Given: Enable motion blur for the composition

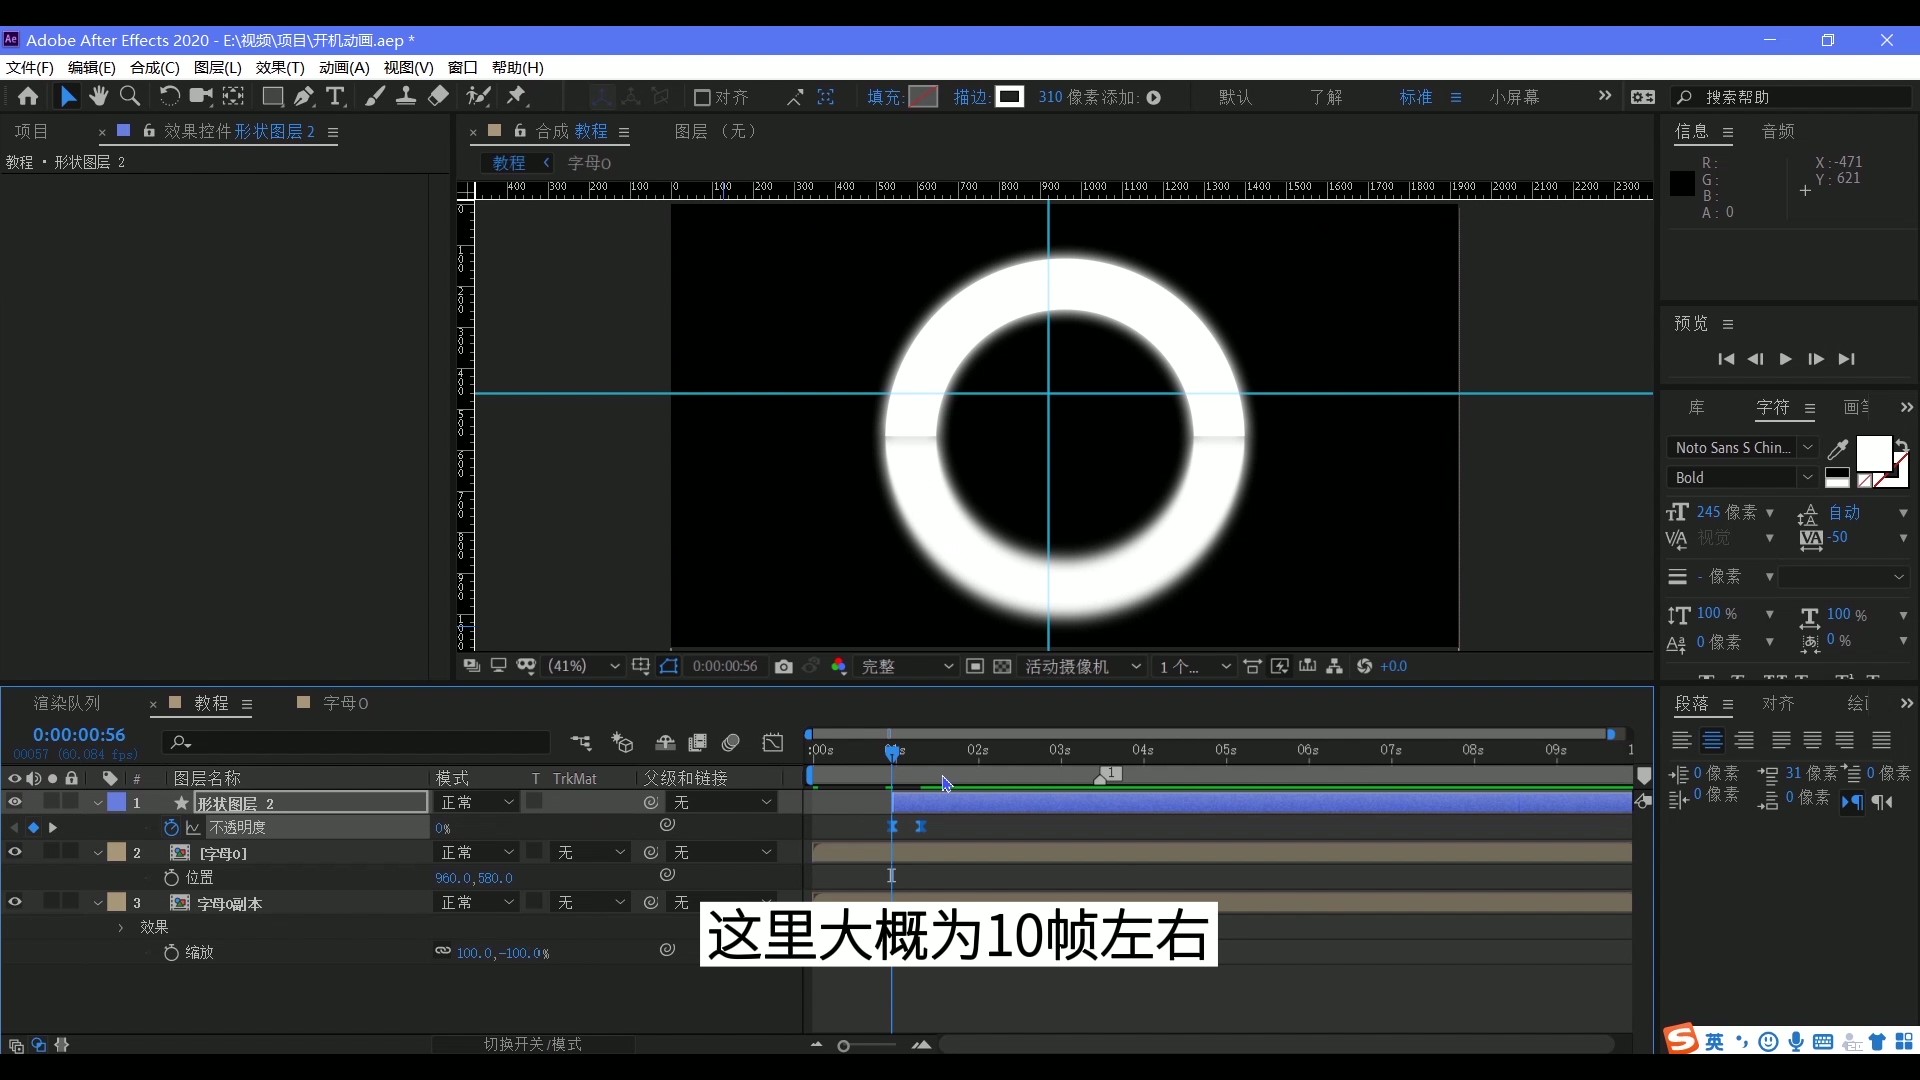Looking at the screenshot, I should pyautogui.click(x=730, y=743).
